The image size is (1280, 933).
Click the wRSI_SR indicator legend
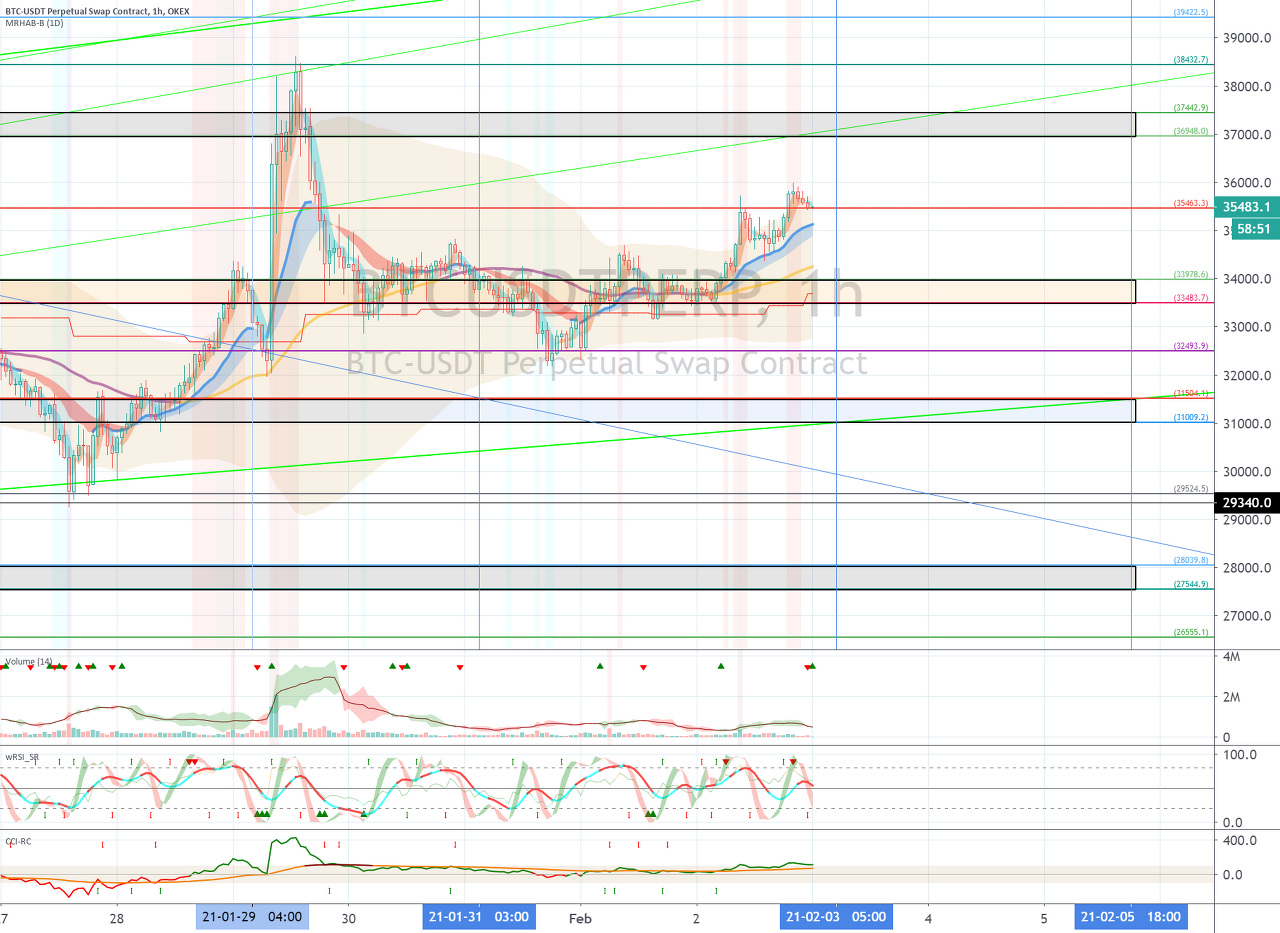point(22,757)
